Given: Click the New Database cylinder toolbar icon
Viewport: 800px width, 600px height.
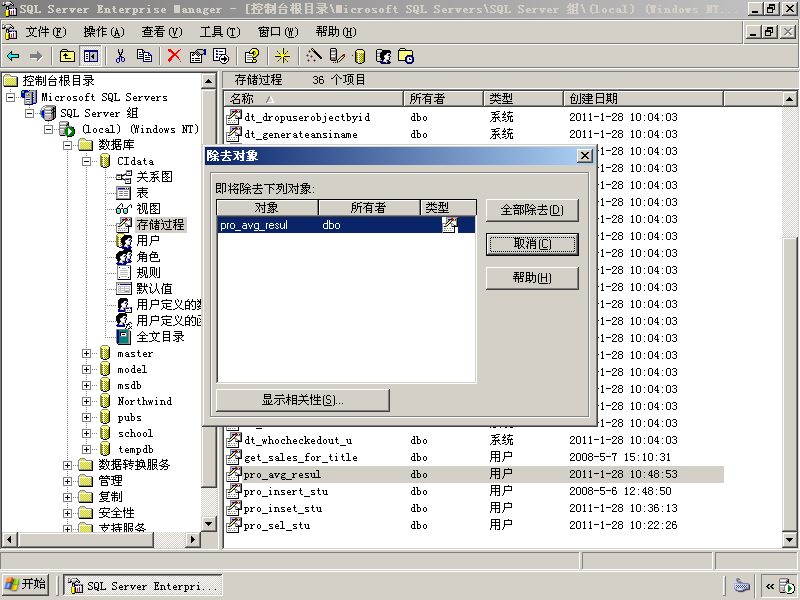Looking at the screenshot, I should pyautogui.click(x=360, y=56).
